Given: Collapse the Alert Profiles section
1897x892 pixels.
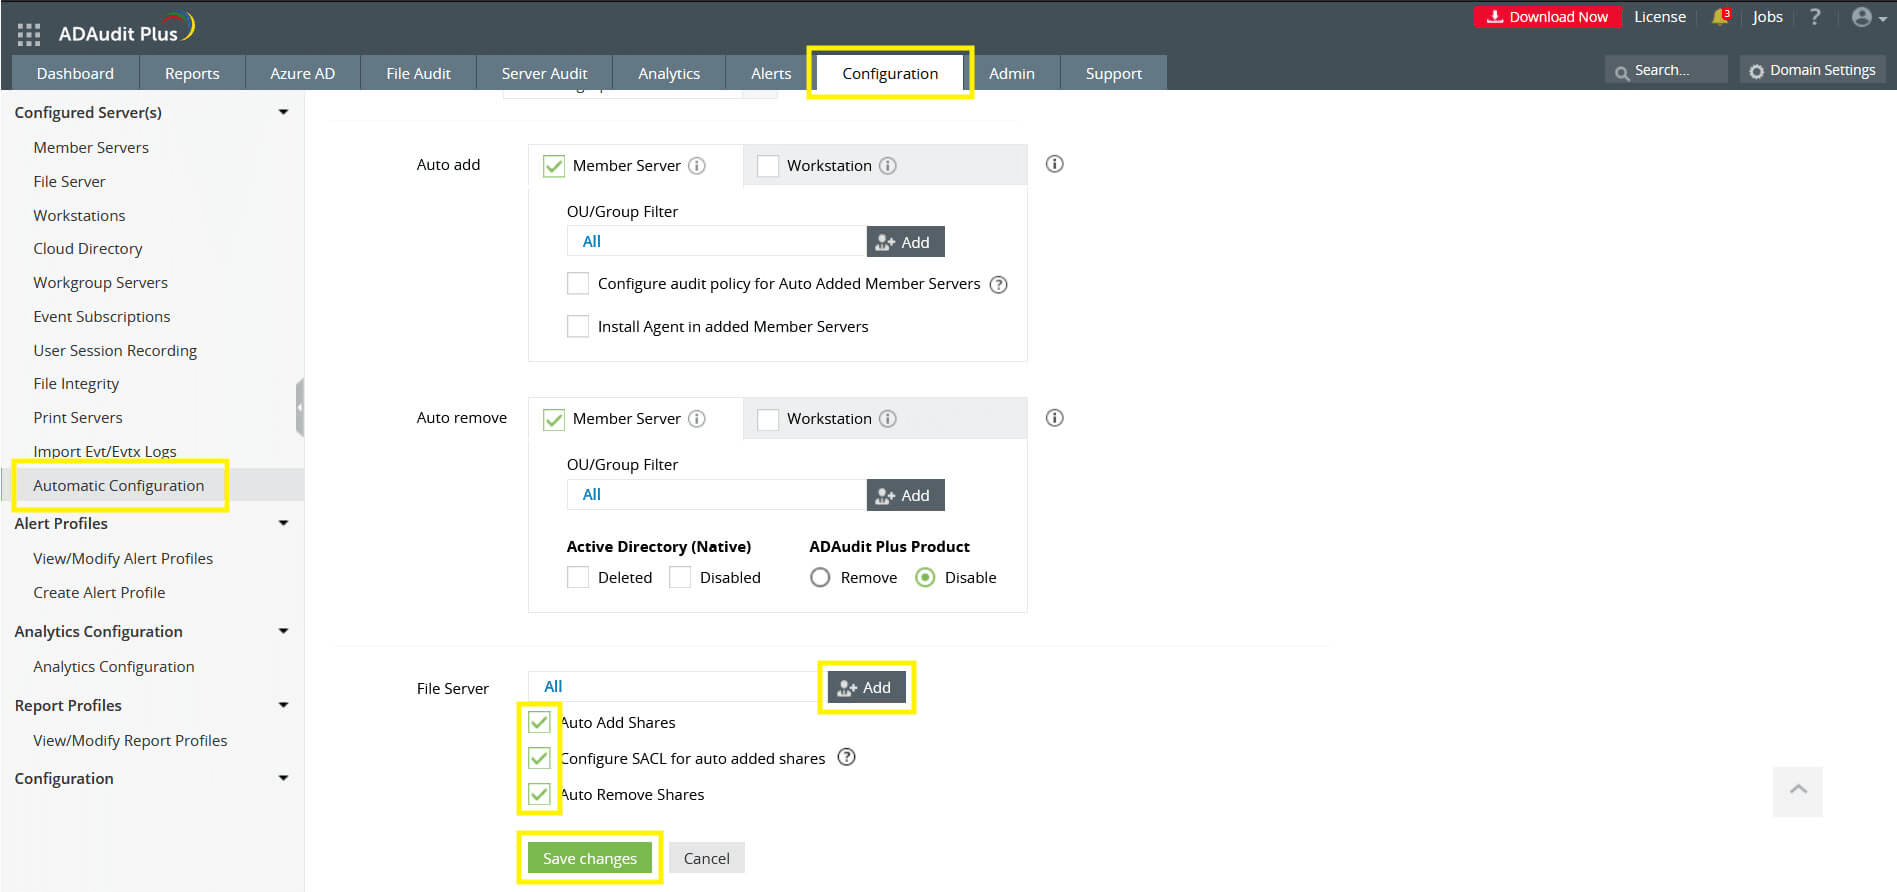Looking at the screenshot, I should pyautogui.click(x=283, y=523).
